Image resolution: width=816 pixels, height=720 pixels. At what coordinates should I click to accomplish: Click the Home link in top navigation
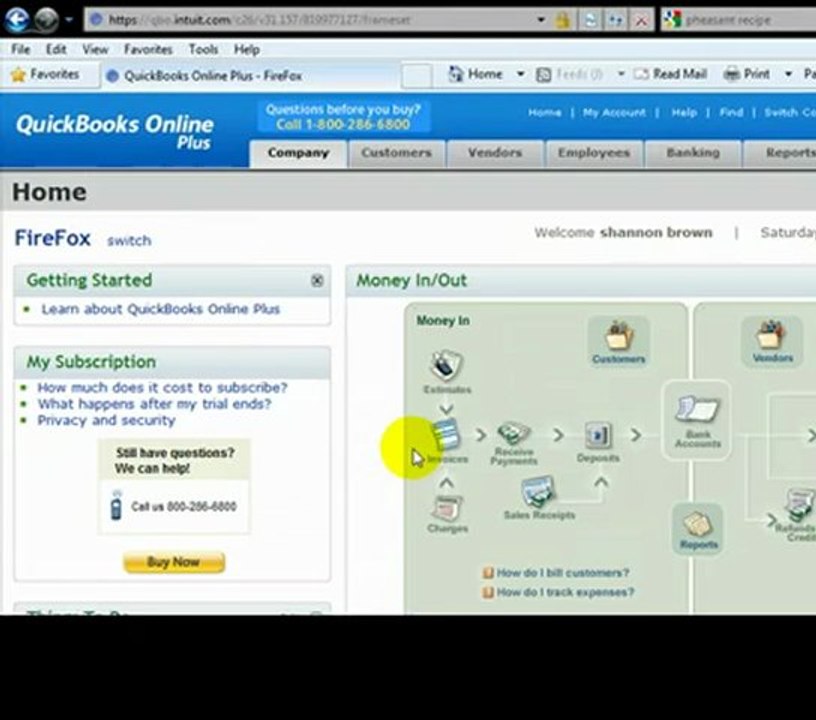544,112
